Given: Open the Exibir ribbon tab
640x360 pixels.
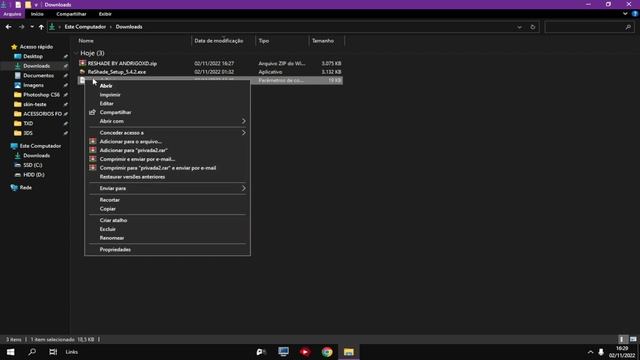Looking at the screenshot, I should tap(105, 14).
